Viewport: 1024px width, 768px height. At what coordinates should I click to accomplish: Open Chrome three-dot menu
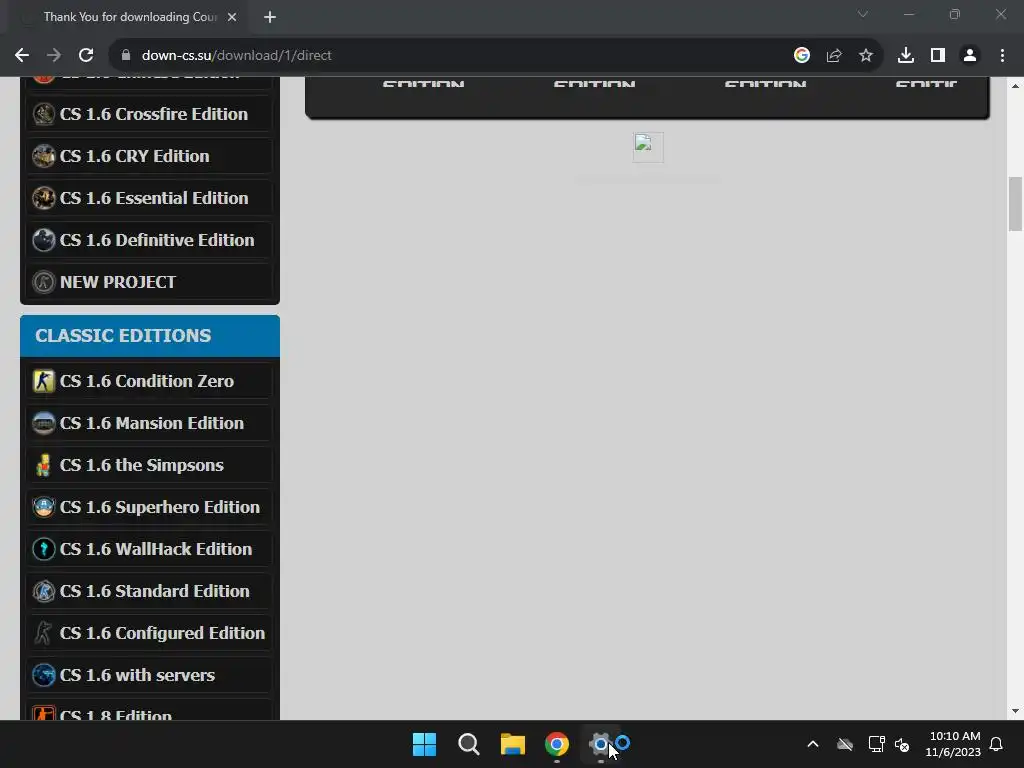pyautogui.click(x=1002, y=56)
